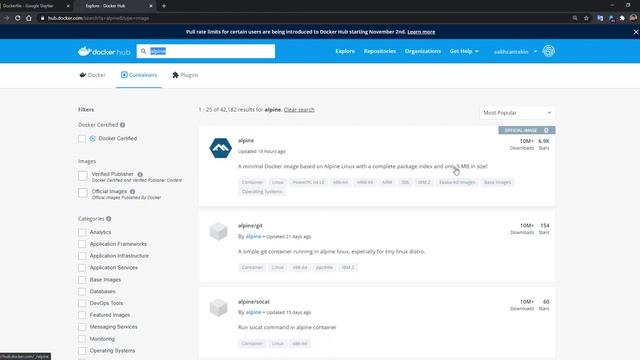Click the browser profile avatar
Image resolution: width=640 pixels, height=360 pixels.
click(633, 18)
